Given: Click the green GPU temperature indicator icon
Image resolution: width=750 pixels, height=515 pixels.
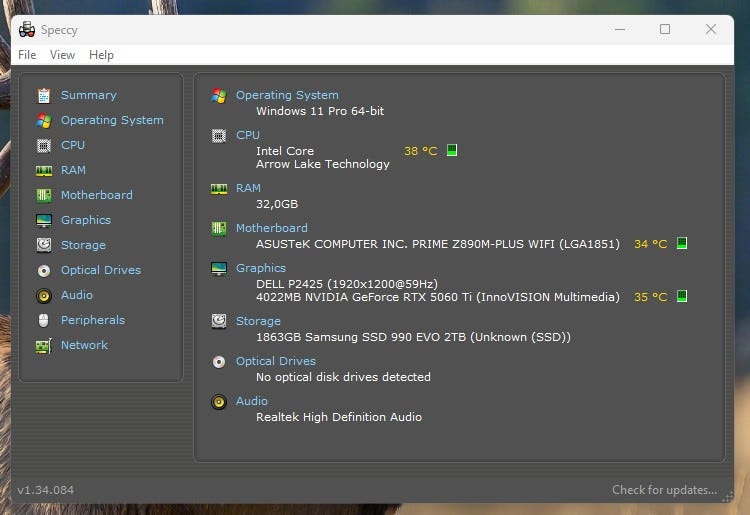Looking at the screenshot, I should [x=682, y=296].
